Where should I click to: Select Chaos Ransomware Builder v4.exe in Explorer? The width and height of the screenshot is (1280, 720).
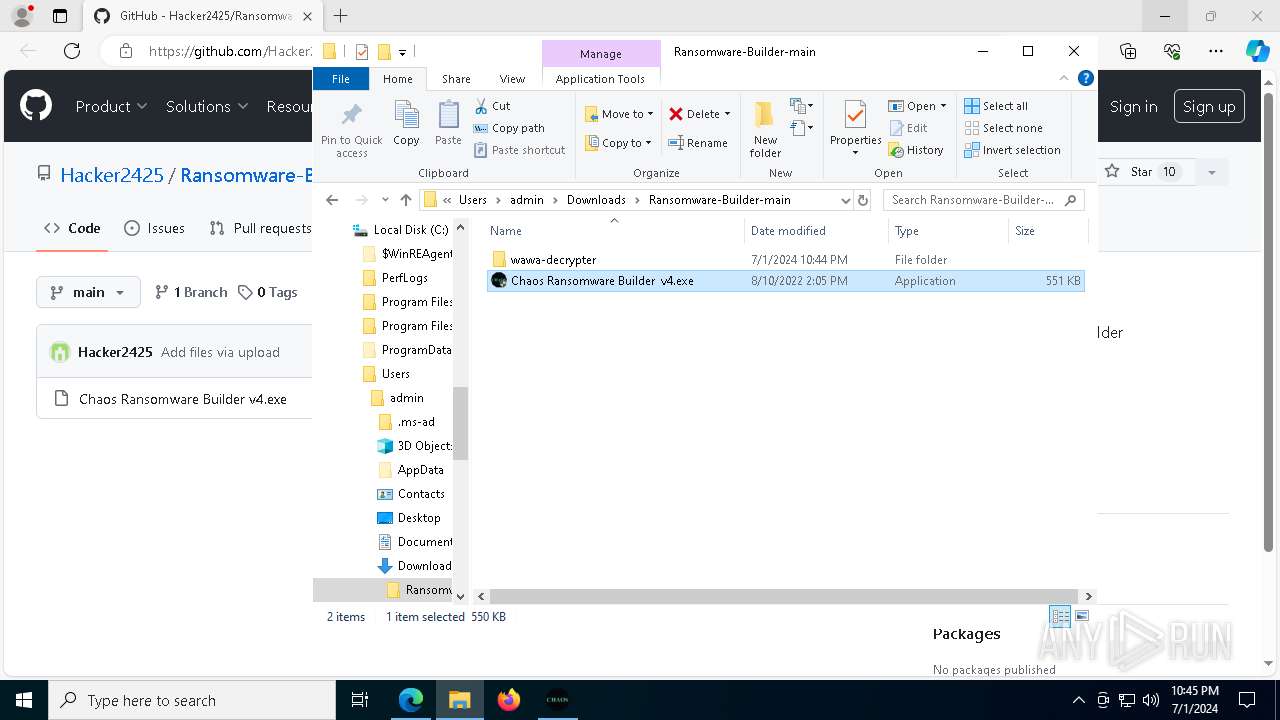coord(785,281)
